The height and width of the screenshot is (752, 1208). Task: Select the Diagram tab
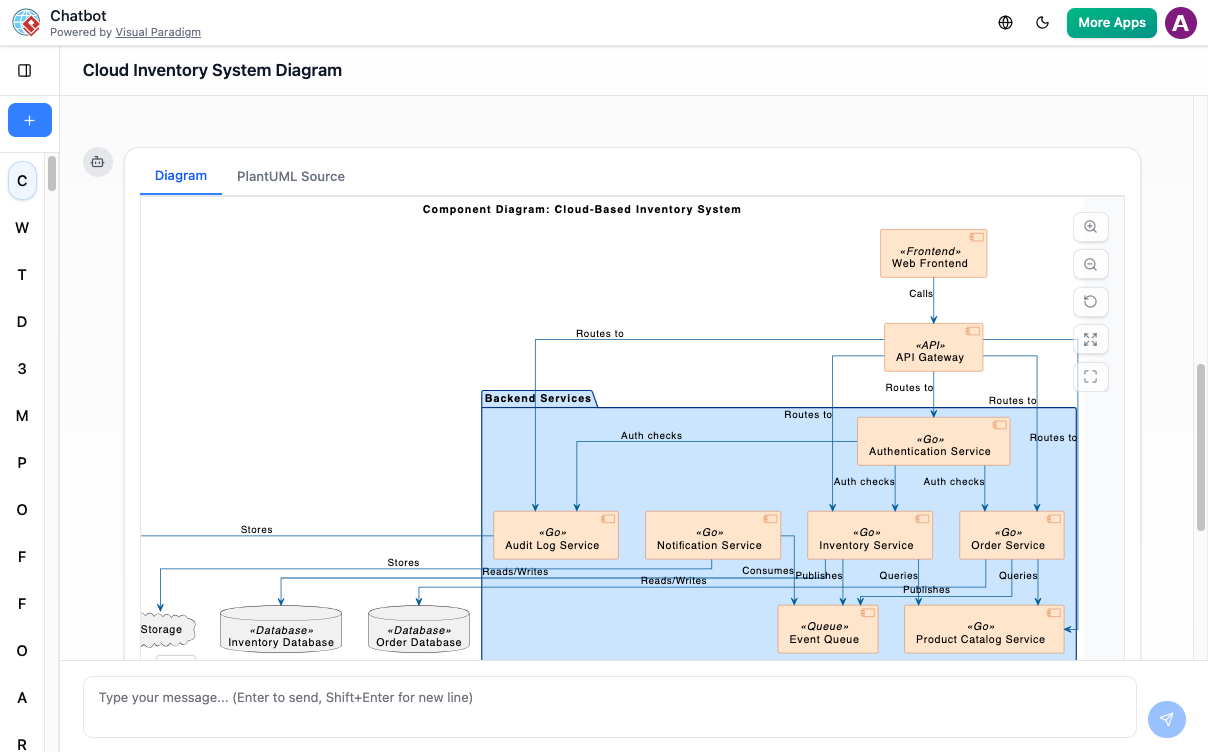click(x=180, y=176)
